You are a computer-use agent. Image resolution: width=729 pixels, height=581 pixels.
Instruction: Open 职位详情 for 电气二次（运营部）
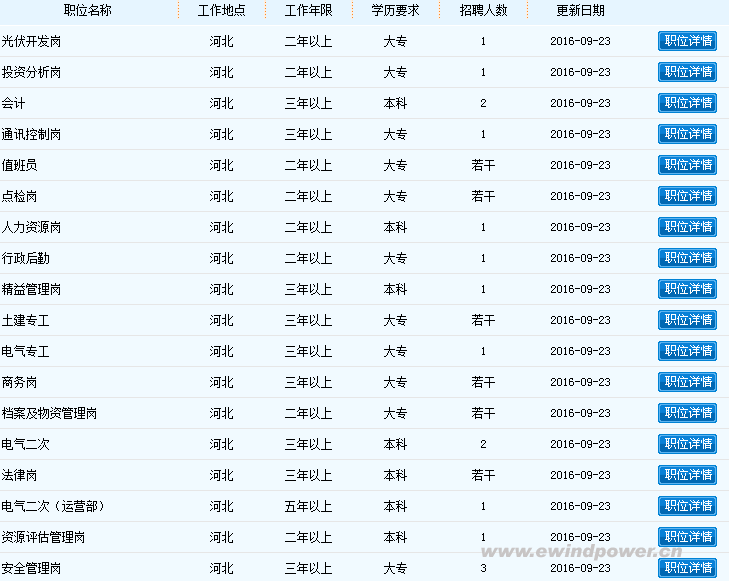click(x=687, y=506)
